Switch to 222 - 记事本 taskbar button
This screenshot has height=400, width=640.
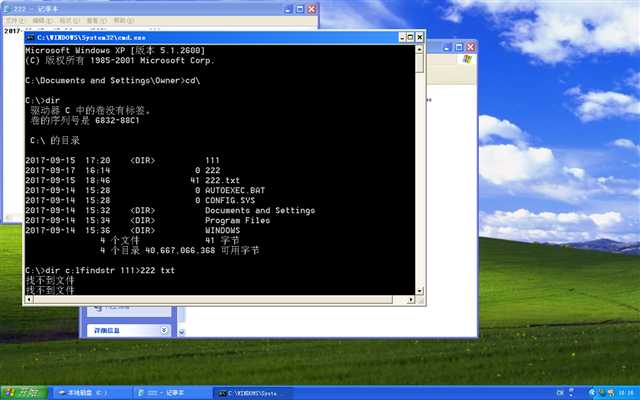pyautogui.click(x=173, y=393)
